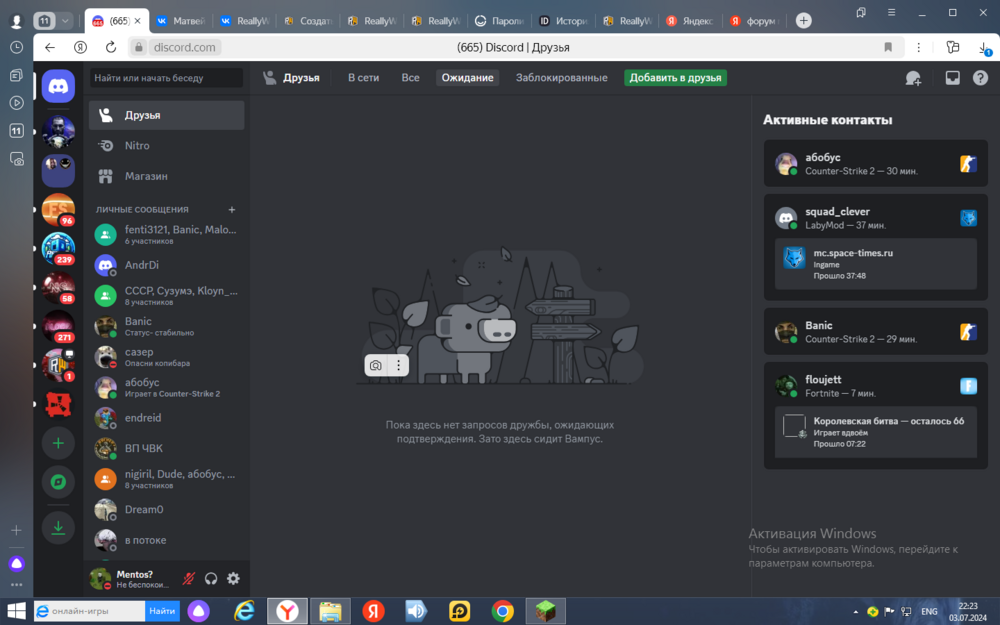
Task: Open the nigiril, Dude group chat
Action: click(x=166, y=479)
